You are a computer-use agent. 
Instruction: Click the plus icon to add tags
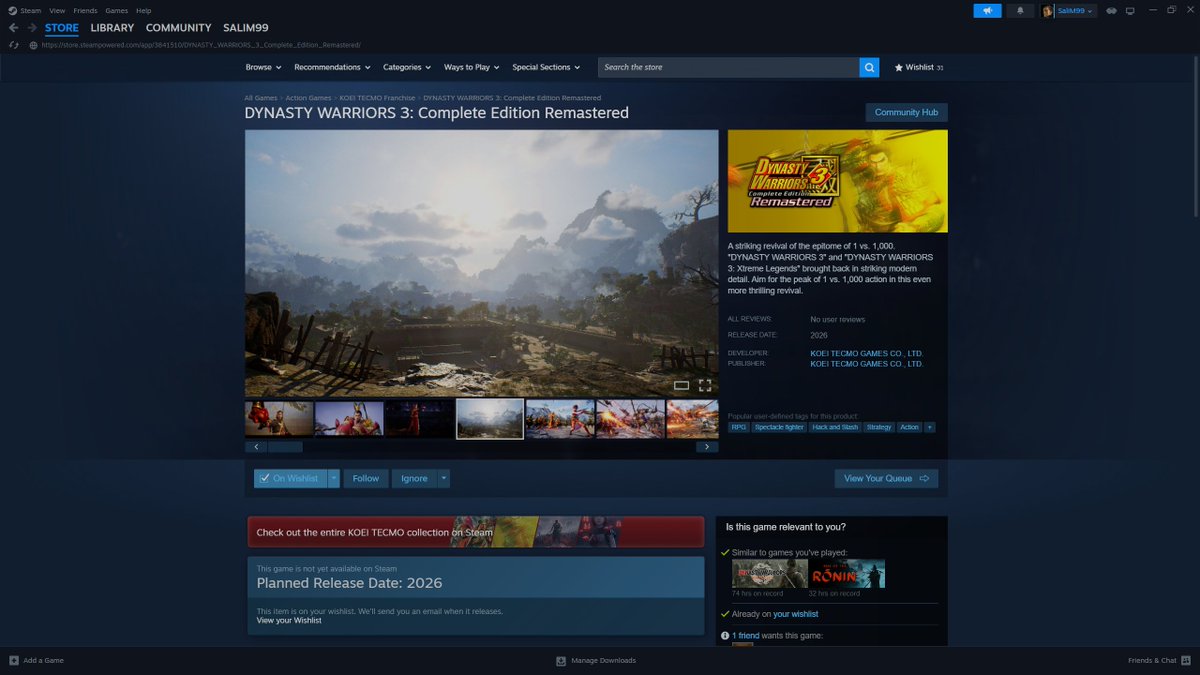pos(930,427)
